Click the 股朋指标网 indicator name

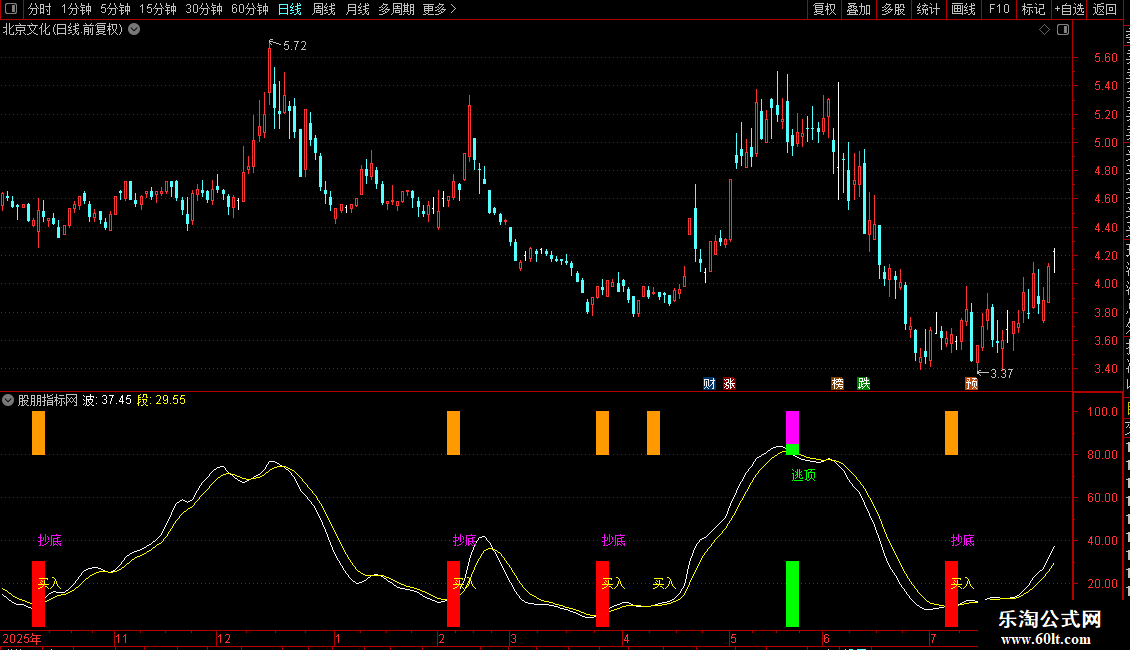point(48,400)
